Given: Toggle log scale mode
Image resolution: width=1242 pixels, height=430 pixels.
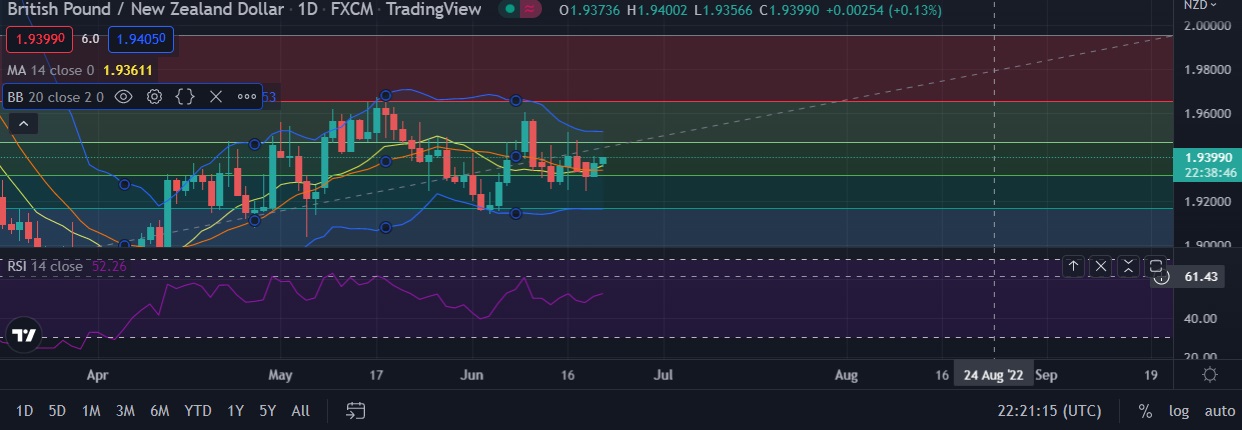Looking at the screenshot, I should 1179,411.
